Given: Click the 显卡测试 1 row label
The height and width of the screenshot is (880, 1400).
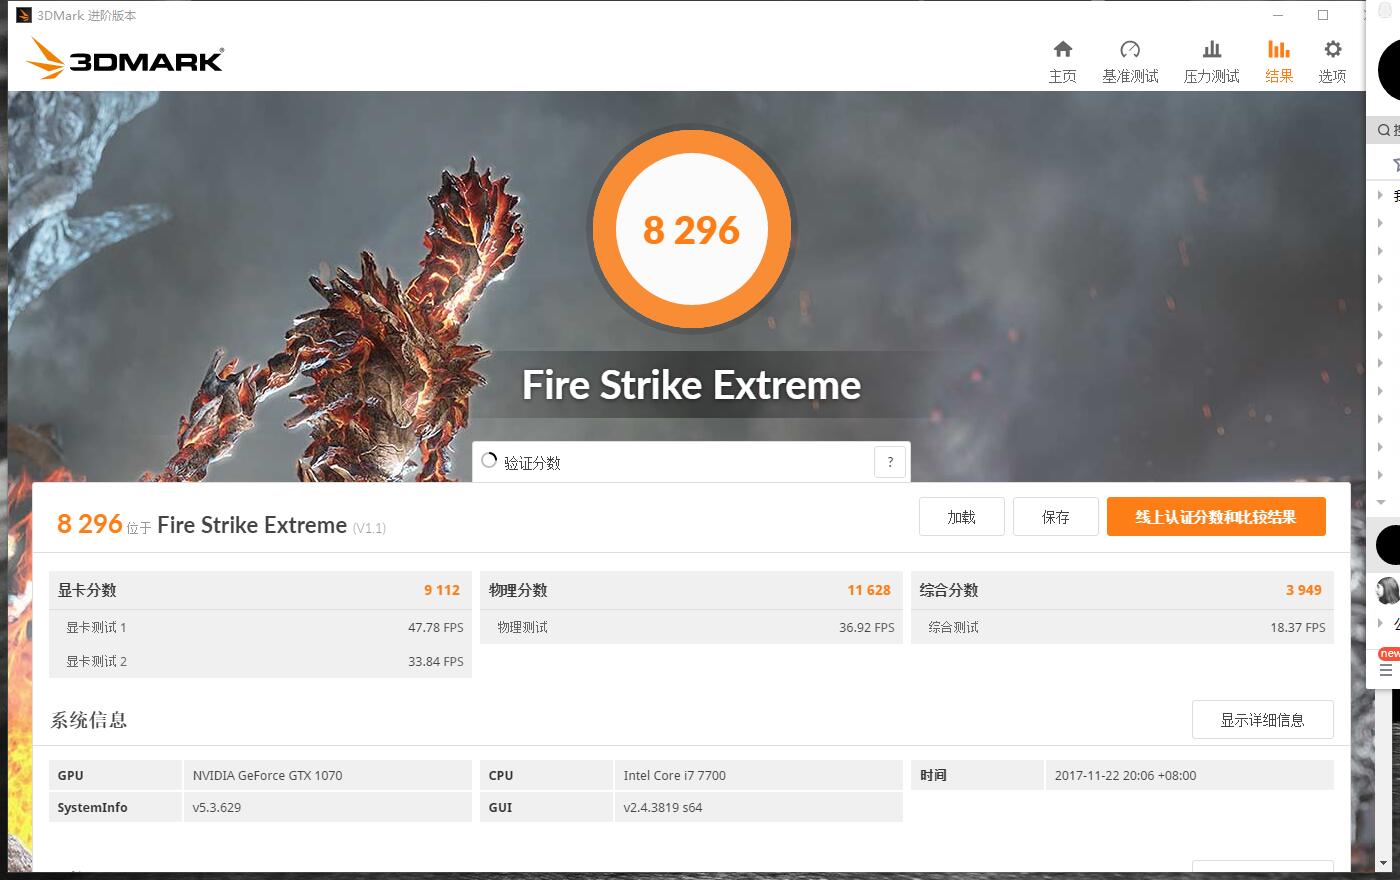Looking at the screenshot, I should (x=96, y=627).
